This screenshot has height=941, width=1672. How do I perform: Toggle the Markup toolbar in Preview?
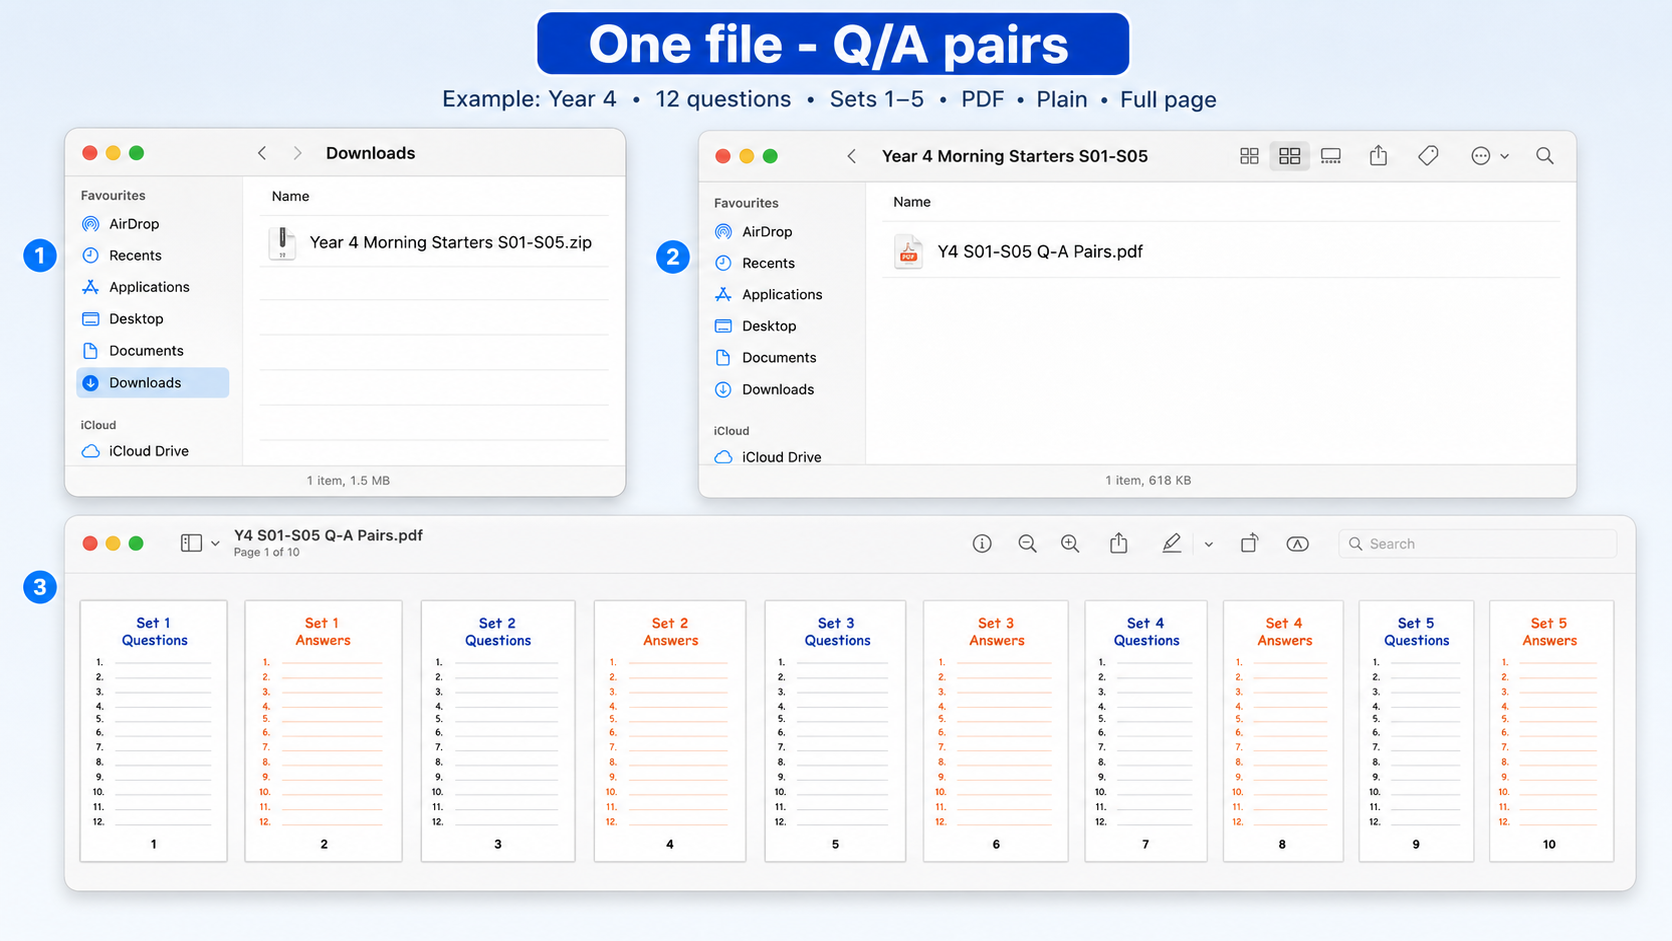(x=1297, y=544)
